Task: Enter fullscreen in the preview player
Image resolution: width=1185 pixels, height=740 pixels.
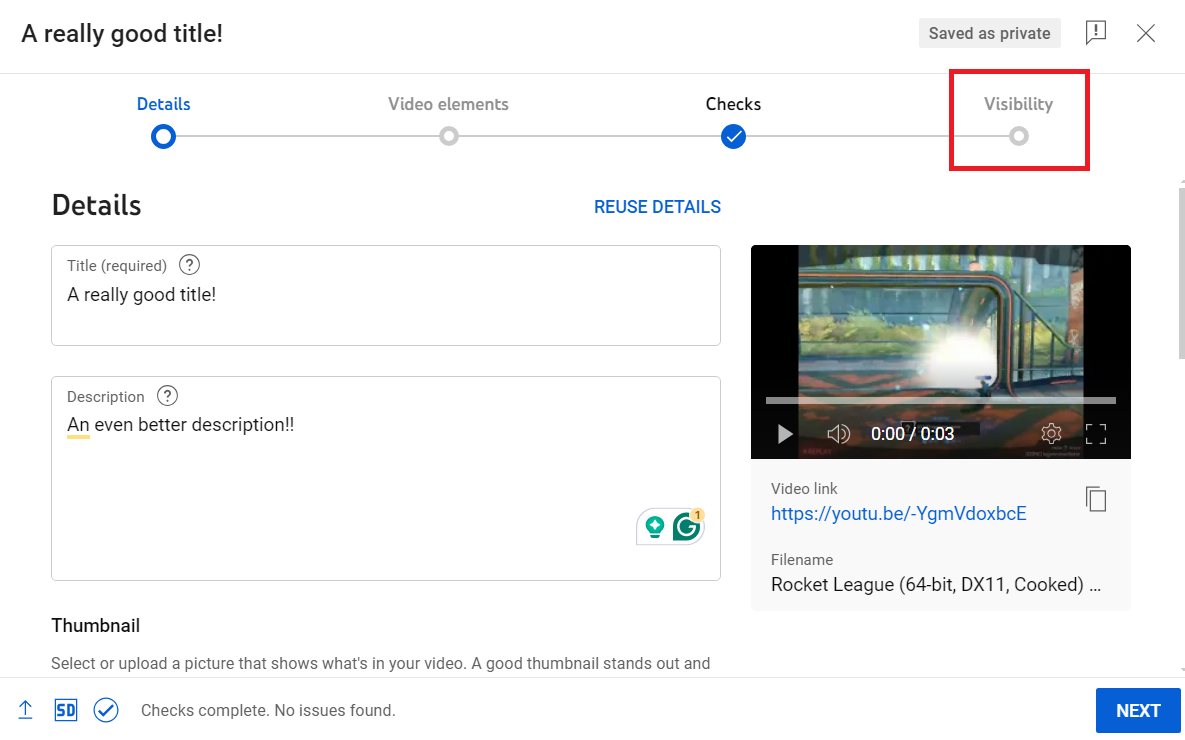Action: (x=1096, y=433)
